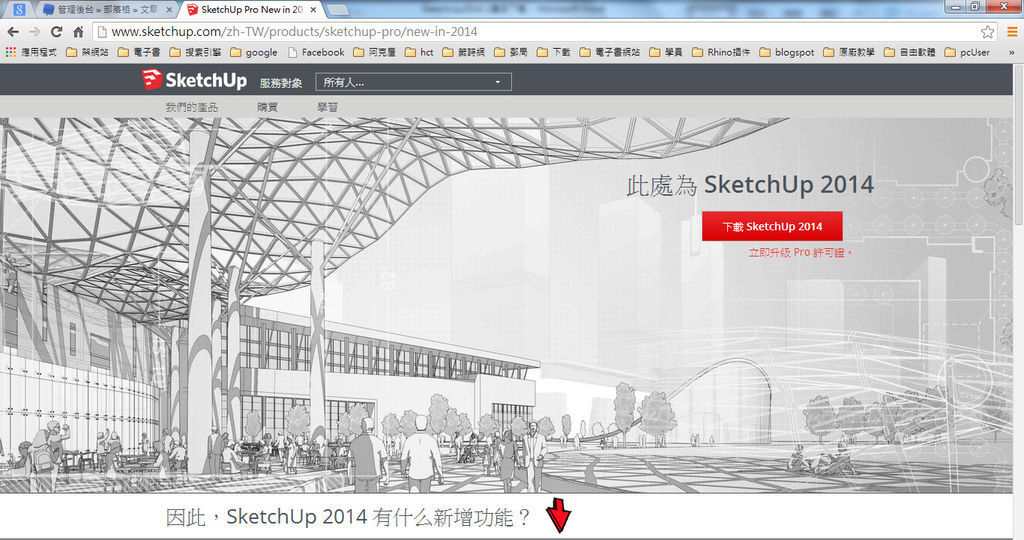Click the SketchUp 2014 hero banner image
Viewport: 1024px width, 540px height.
click(506, 305)
